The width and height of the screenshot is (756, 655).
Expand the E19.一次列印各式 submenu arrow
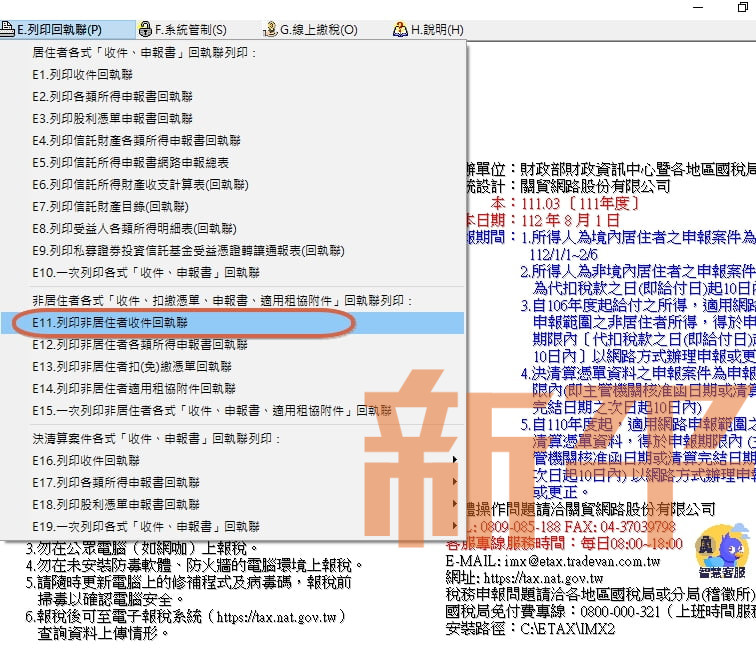click(x=456, y=526)
